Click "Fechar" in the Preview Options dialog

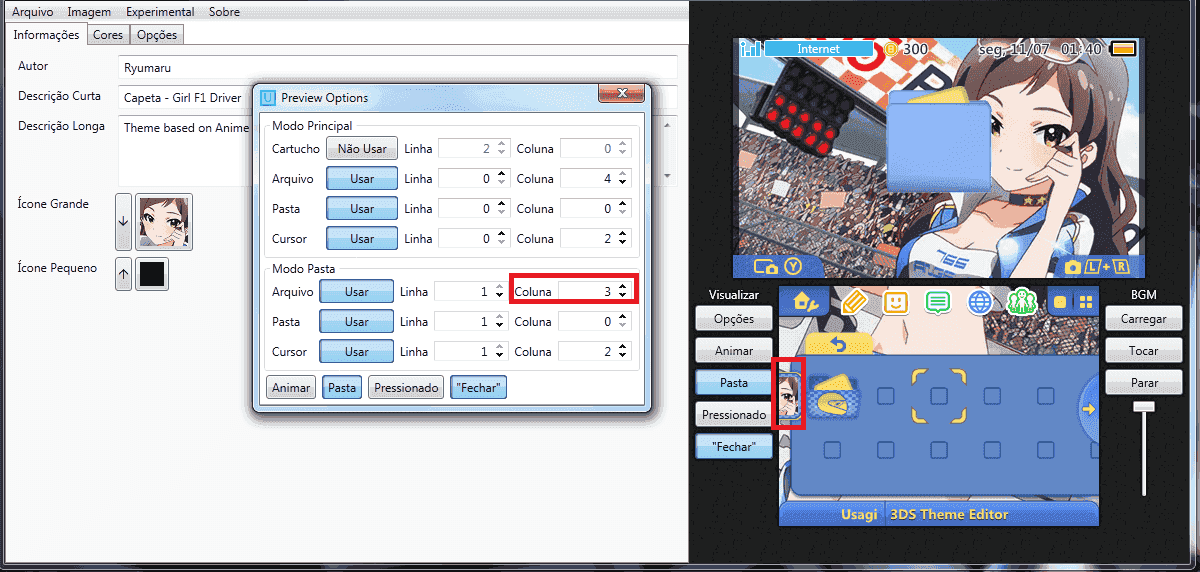point(478,388)
